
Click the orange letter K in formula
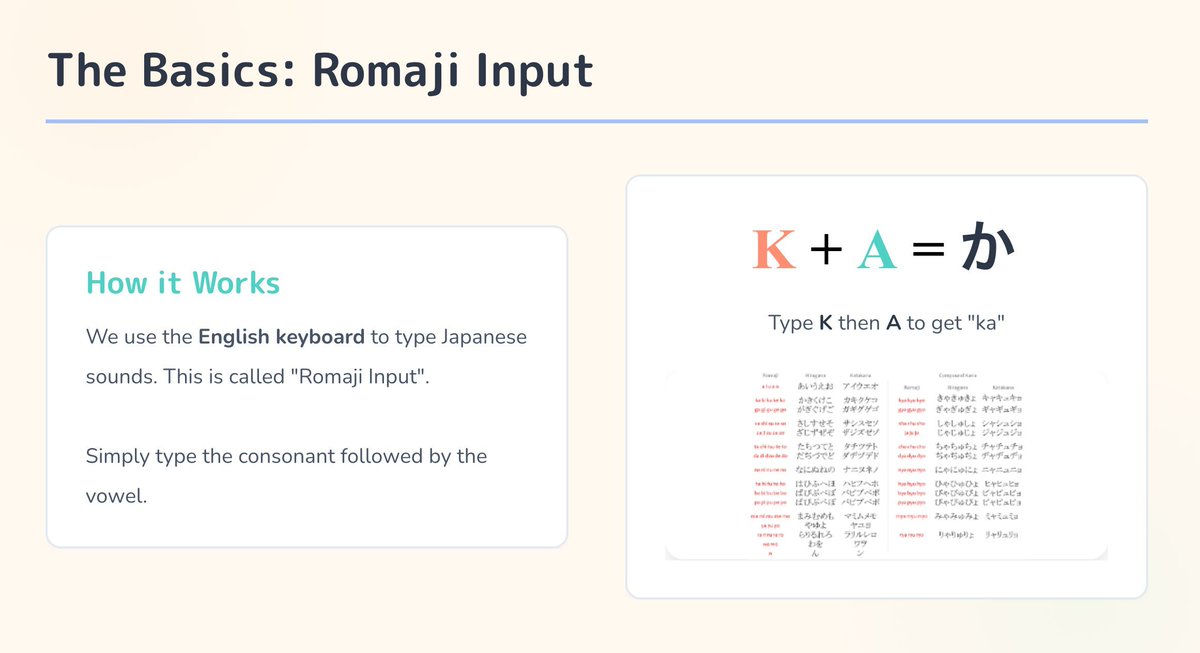tap(774, 250)
